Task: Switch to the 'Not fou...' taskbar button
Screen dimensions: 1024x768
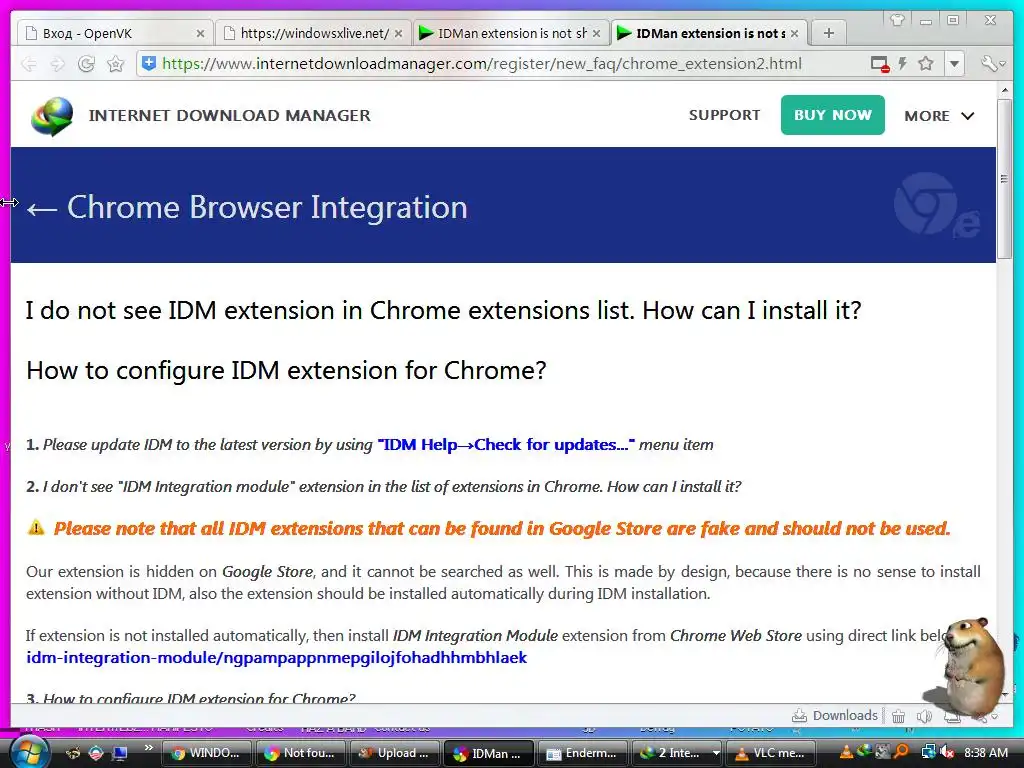Action: coord(300,753)
